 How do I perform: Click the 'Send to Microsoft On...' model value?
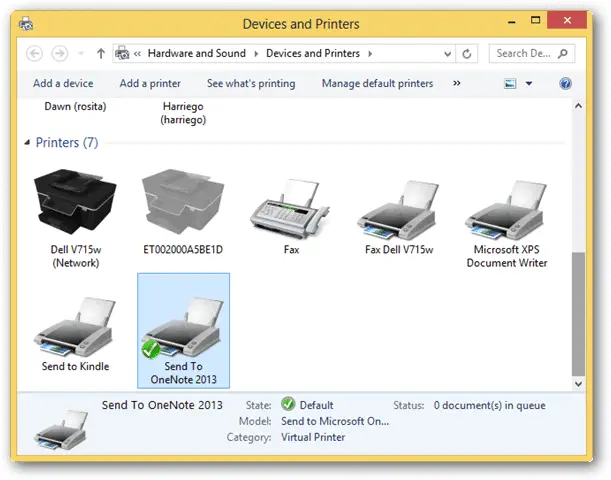click(335, 421)
